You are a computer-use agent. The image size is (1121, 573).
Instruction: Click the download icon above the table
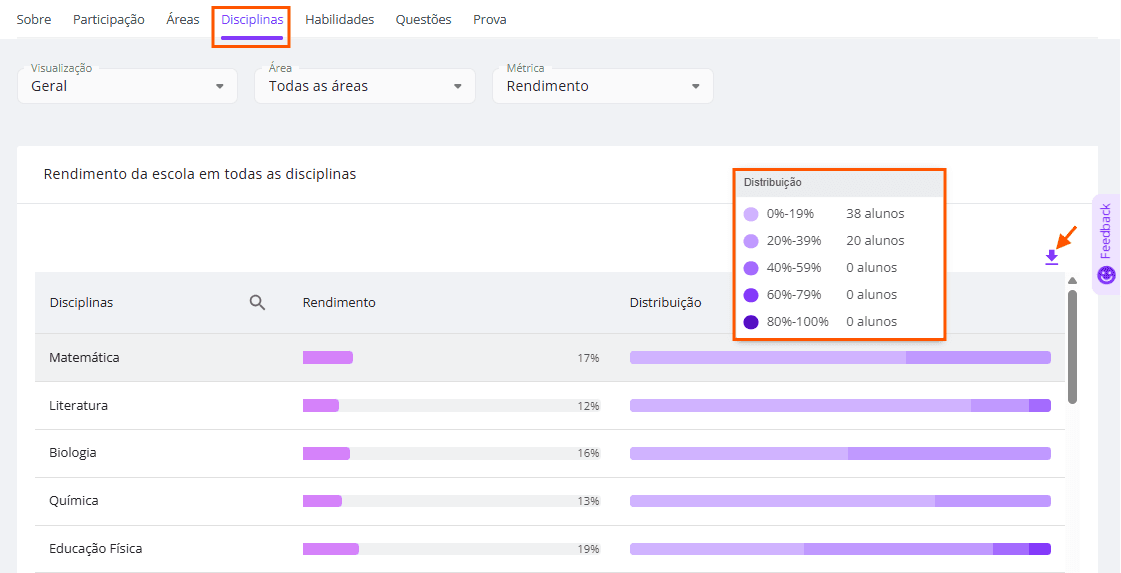[1051, 257]
